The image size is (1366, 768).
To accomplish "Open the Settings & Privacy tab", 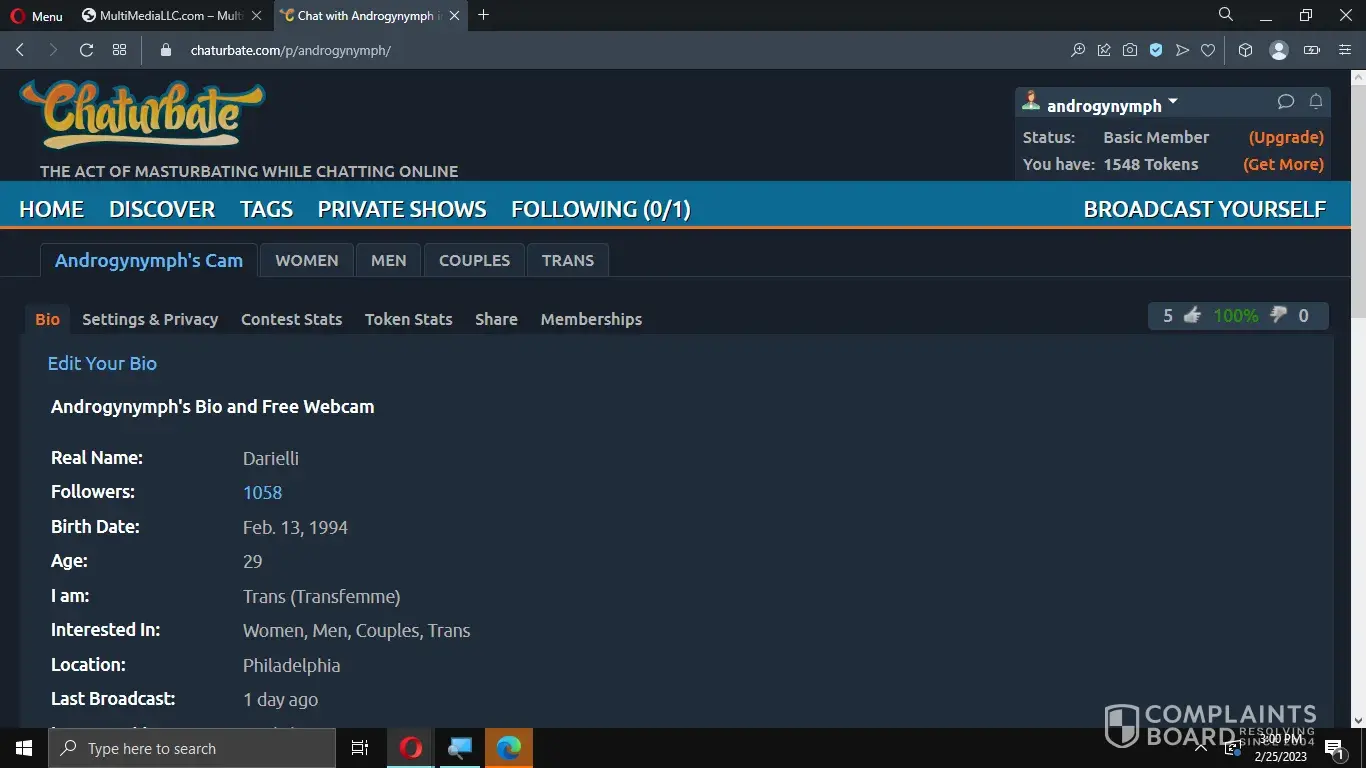I will pyautogui.click(x=150, y=319).
